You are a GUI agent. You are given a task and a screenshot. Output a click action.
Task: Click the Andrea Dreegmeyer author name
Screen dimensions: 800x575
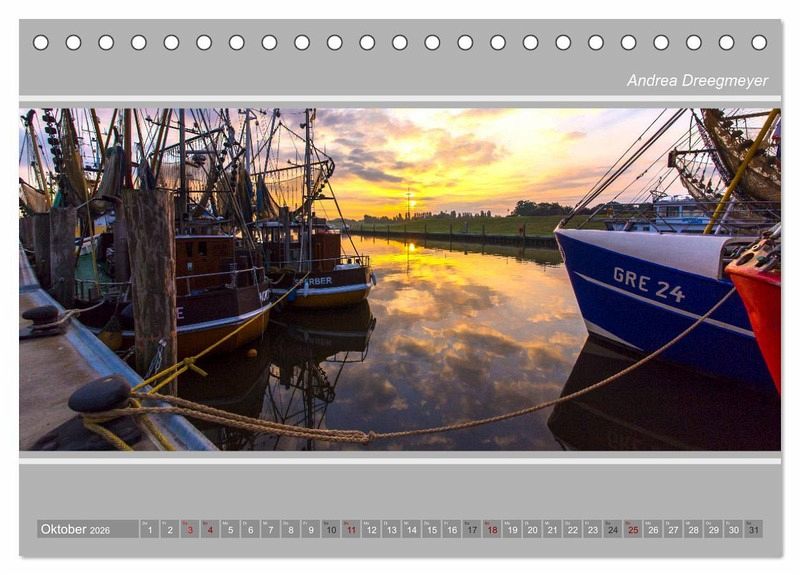pyautogui.click(x=697, y=81)
